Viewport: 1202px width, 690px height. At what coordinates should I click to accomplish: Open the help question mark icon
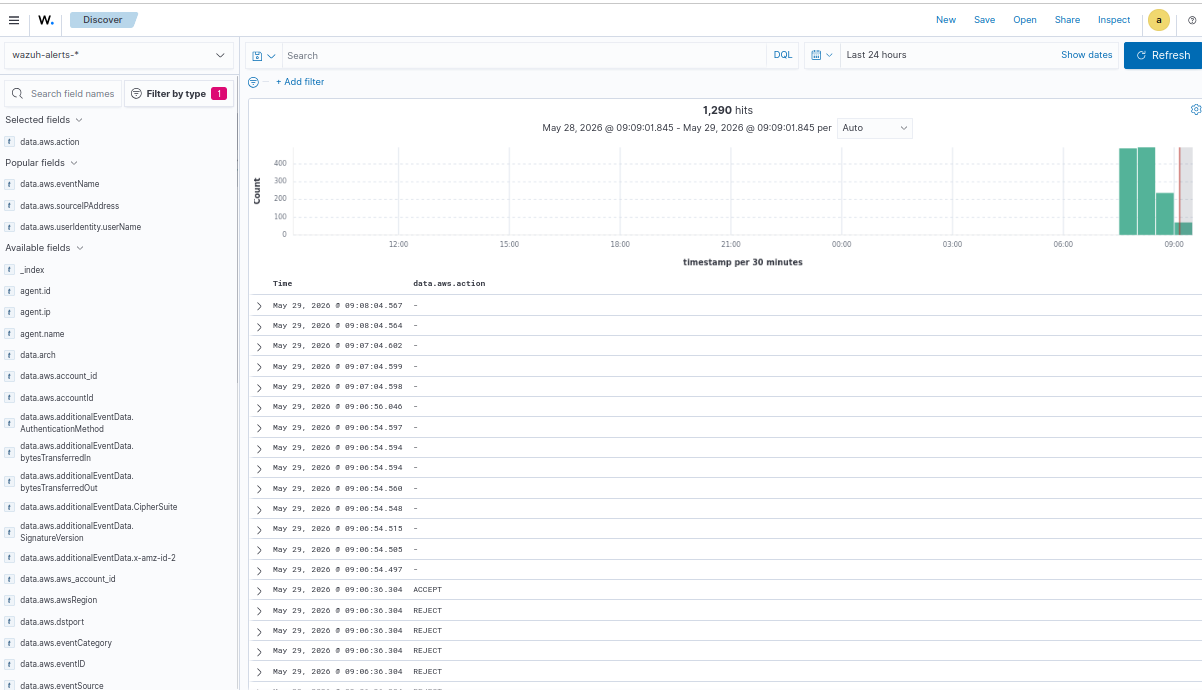(x=1191, y=20)
